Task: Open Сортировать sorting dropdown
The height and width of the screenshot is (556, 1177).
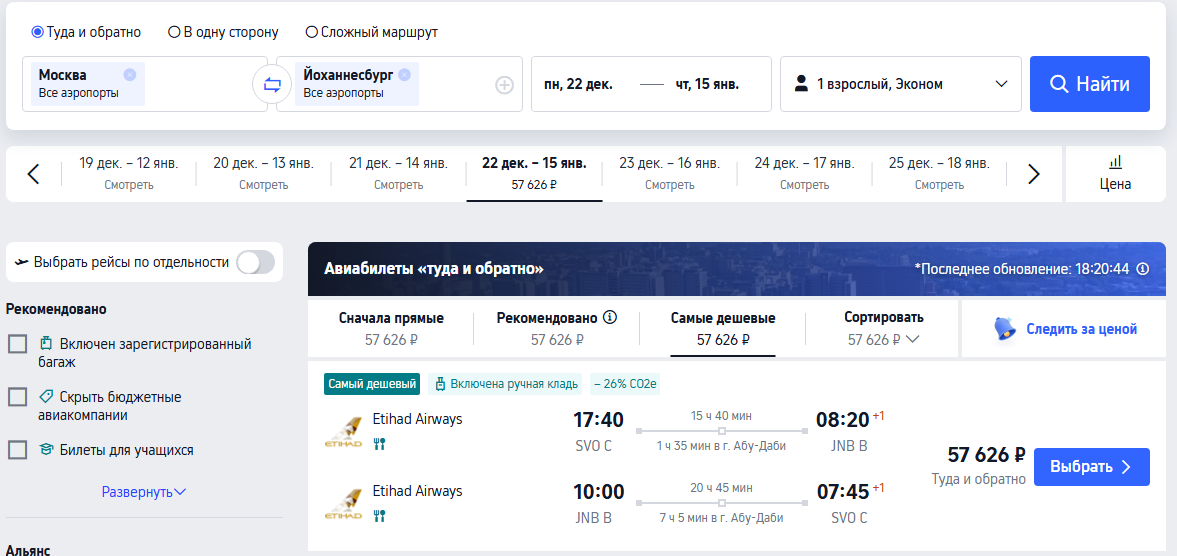Action: 884,328
